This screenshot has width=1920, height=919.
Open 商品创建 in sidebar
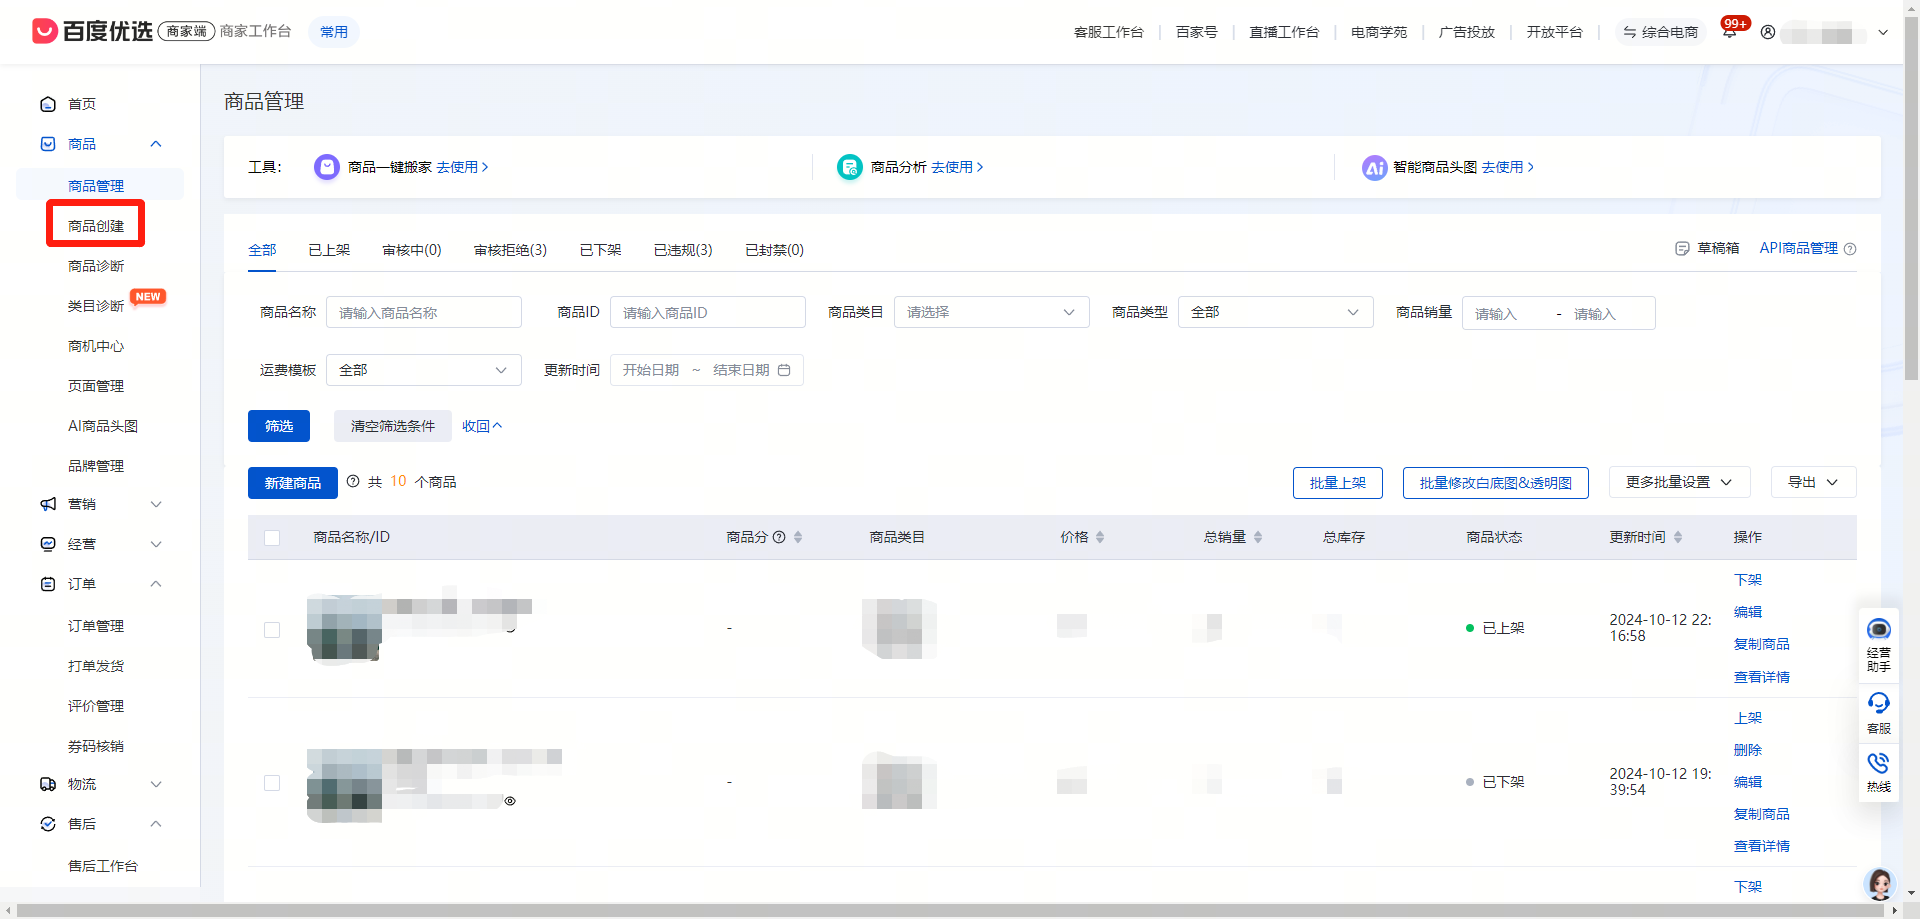(96, 226)
